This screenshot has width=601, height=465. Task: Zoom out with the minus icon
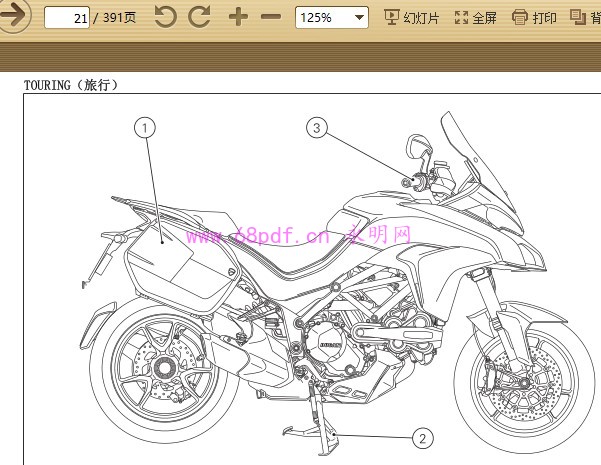click(x=270, y=17)
